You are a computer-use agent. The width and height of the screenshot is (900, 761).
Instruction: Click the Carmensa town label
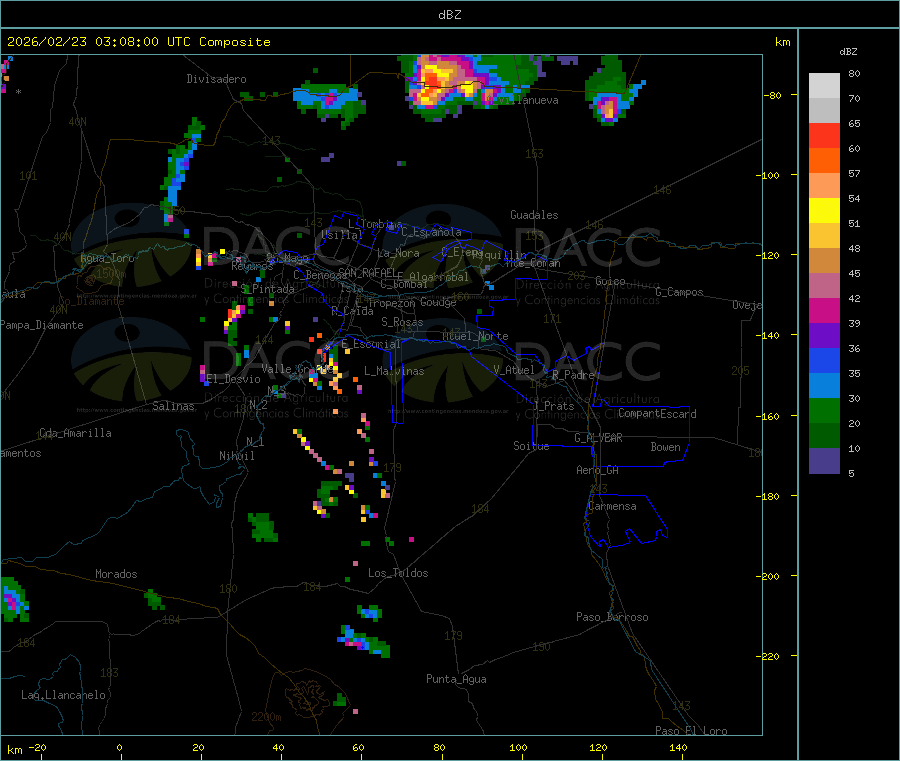[x=612, y=506]
